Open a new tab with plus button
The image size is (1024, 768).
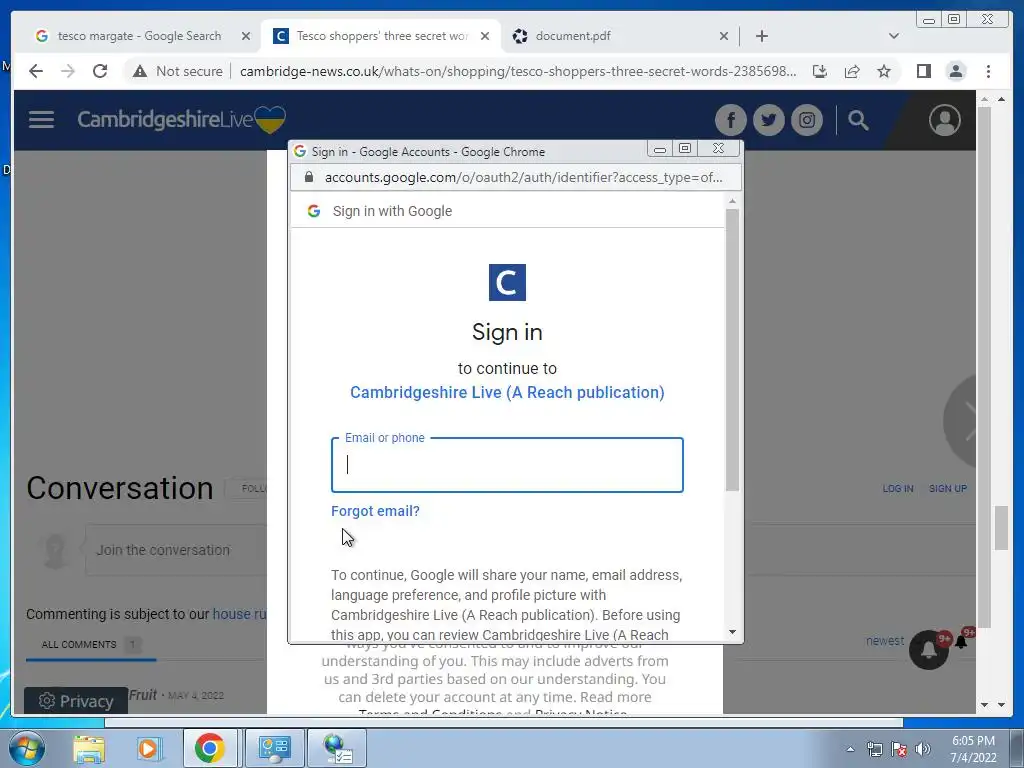click(x=761, y=36)
